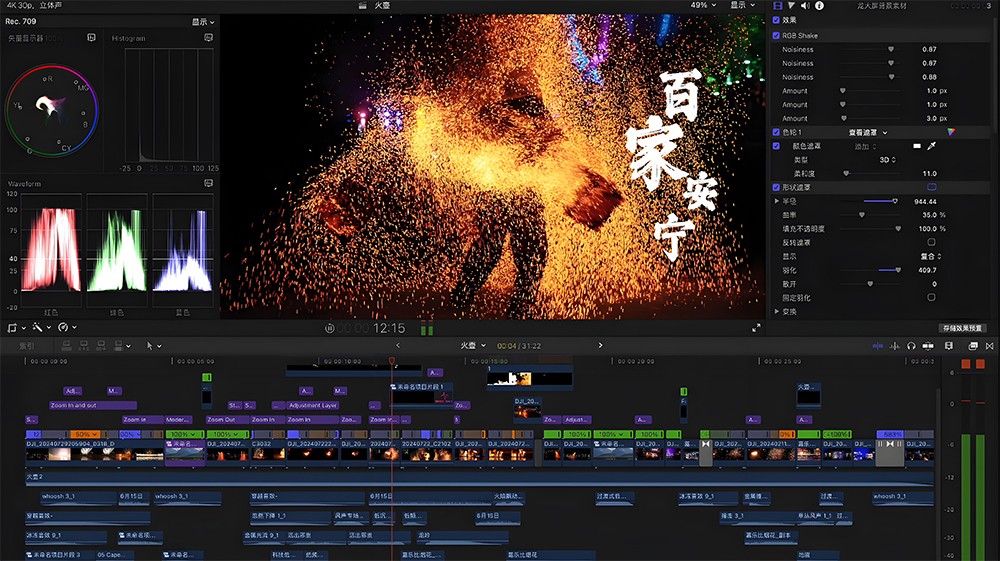Open the 显示 复合 popup

point(931,256)
